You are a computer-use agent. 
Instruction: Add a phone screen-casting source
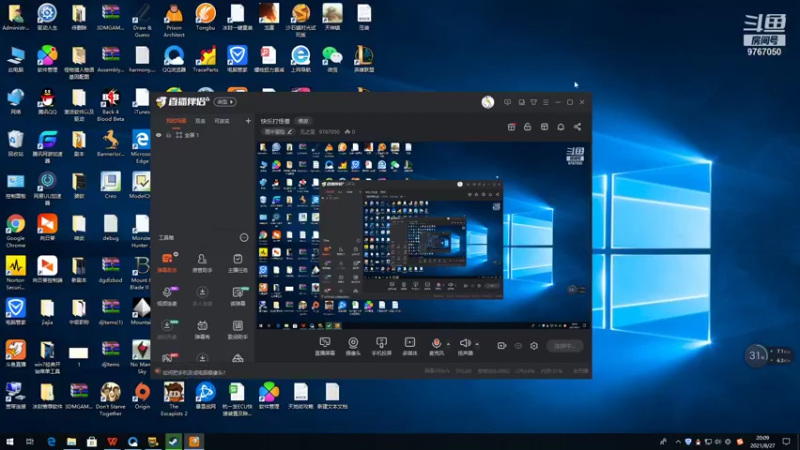pyautogui.click(x=381, y=346)
